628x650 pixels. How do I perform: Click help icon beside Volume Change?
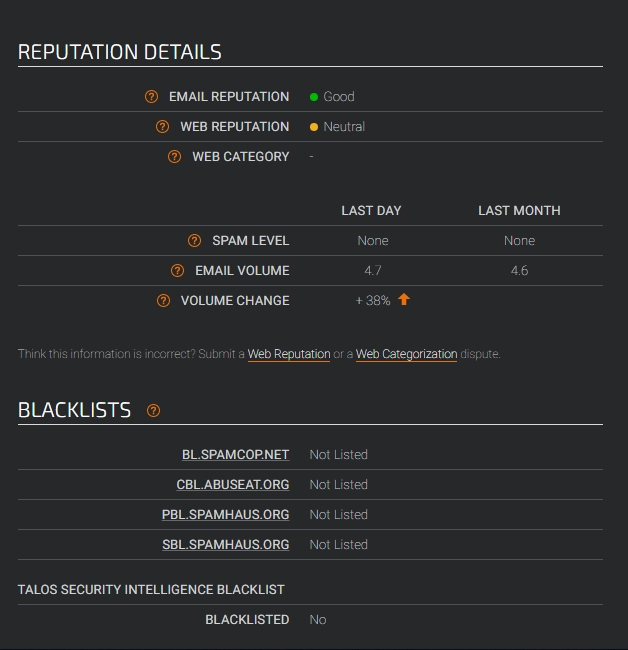tap(164, 301)
